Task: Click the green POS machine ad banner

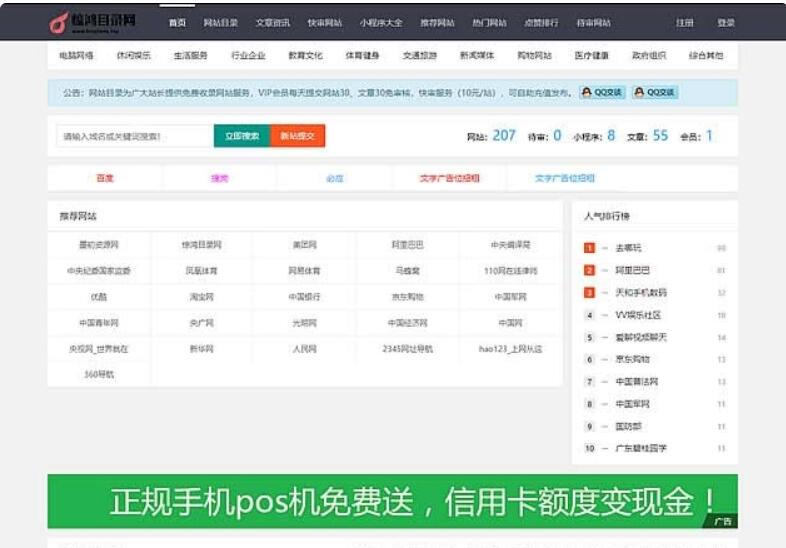Action: coord(392,501)
